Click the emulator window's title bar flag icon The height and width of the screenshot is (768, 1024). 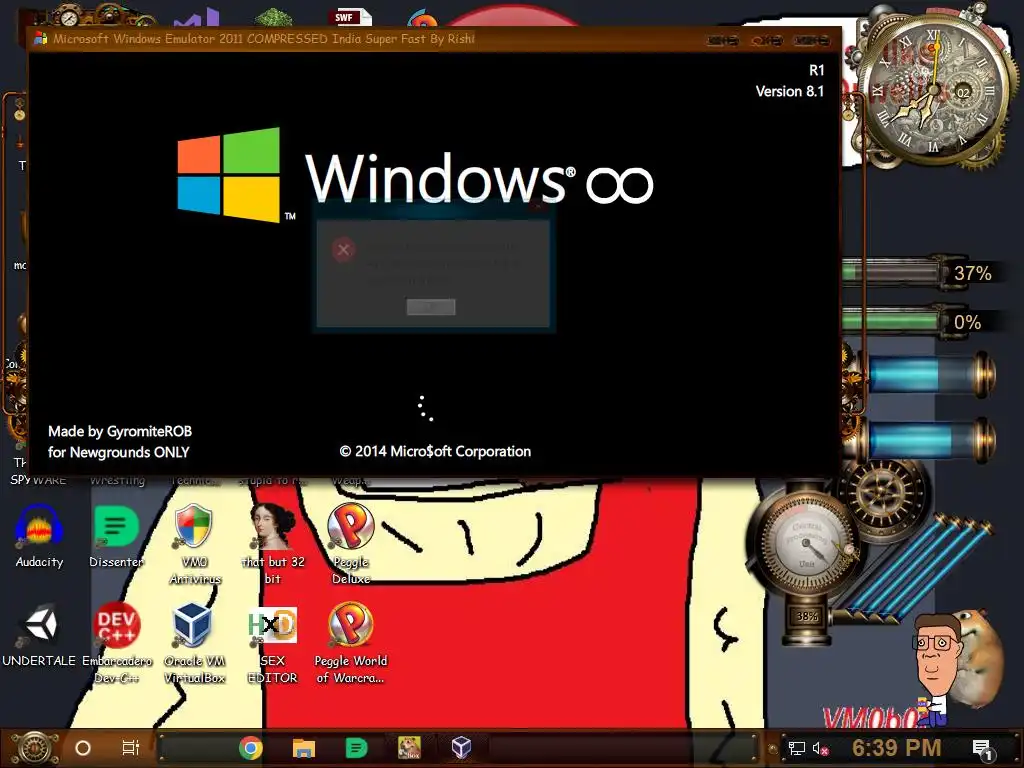click(40, 39)
